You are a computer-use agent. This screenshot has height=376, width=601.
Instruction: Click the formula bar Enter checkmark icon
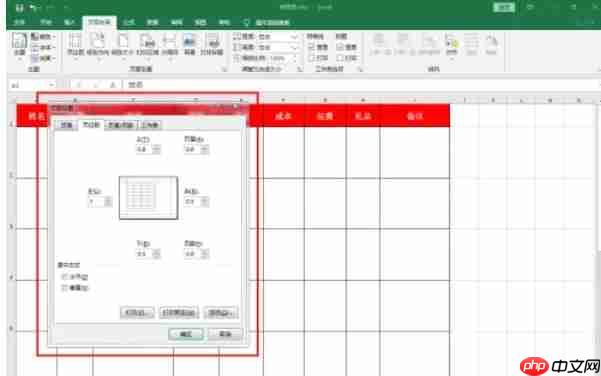[96, 85]
